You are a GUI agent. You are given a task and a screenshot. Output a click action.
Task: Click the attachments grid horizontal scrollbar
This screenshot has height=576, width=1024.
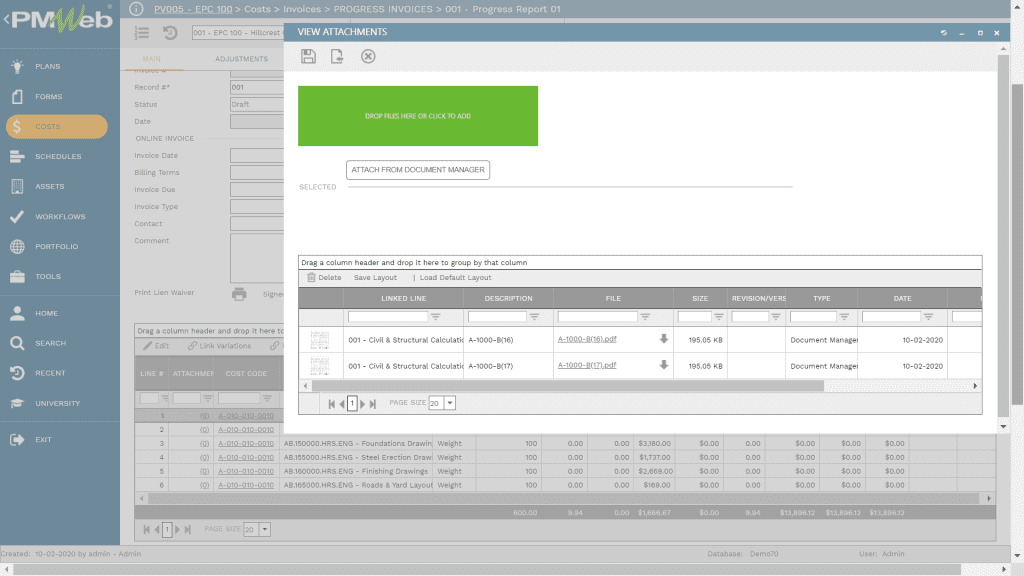coord(568,386)
